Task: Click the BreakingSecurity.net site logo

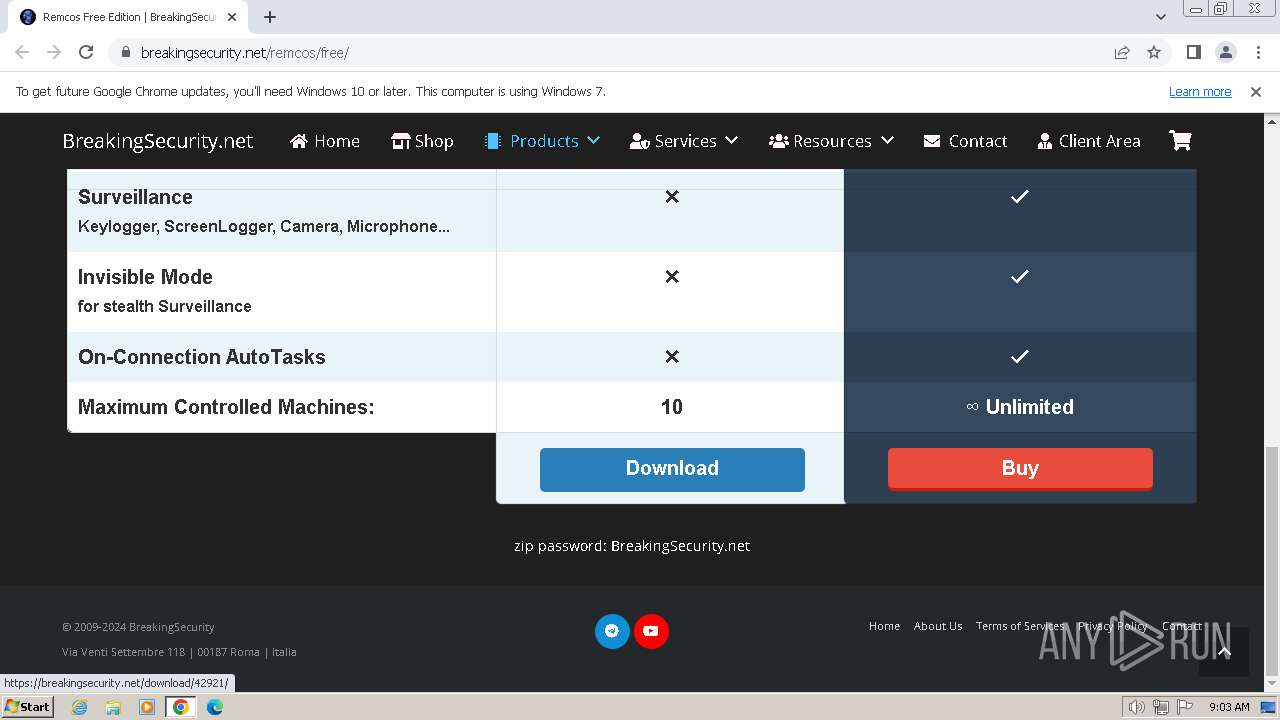Action: (x=158, y=141)
